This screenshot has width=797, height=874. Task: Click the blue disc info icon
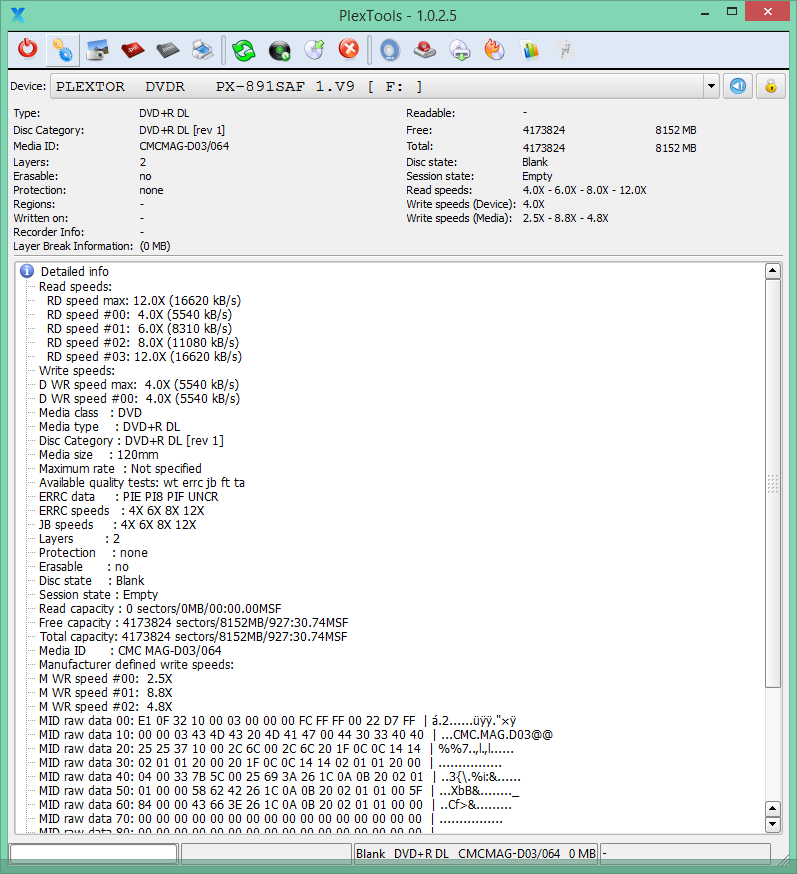(x=390, y=50)
